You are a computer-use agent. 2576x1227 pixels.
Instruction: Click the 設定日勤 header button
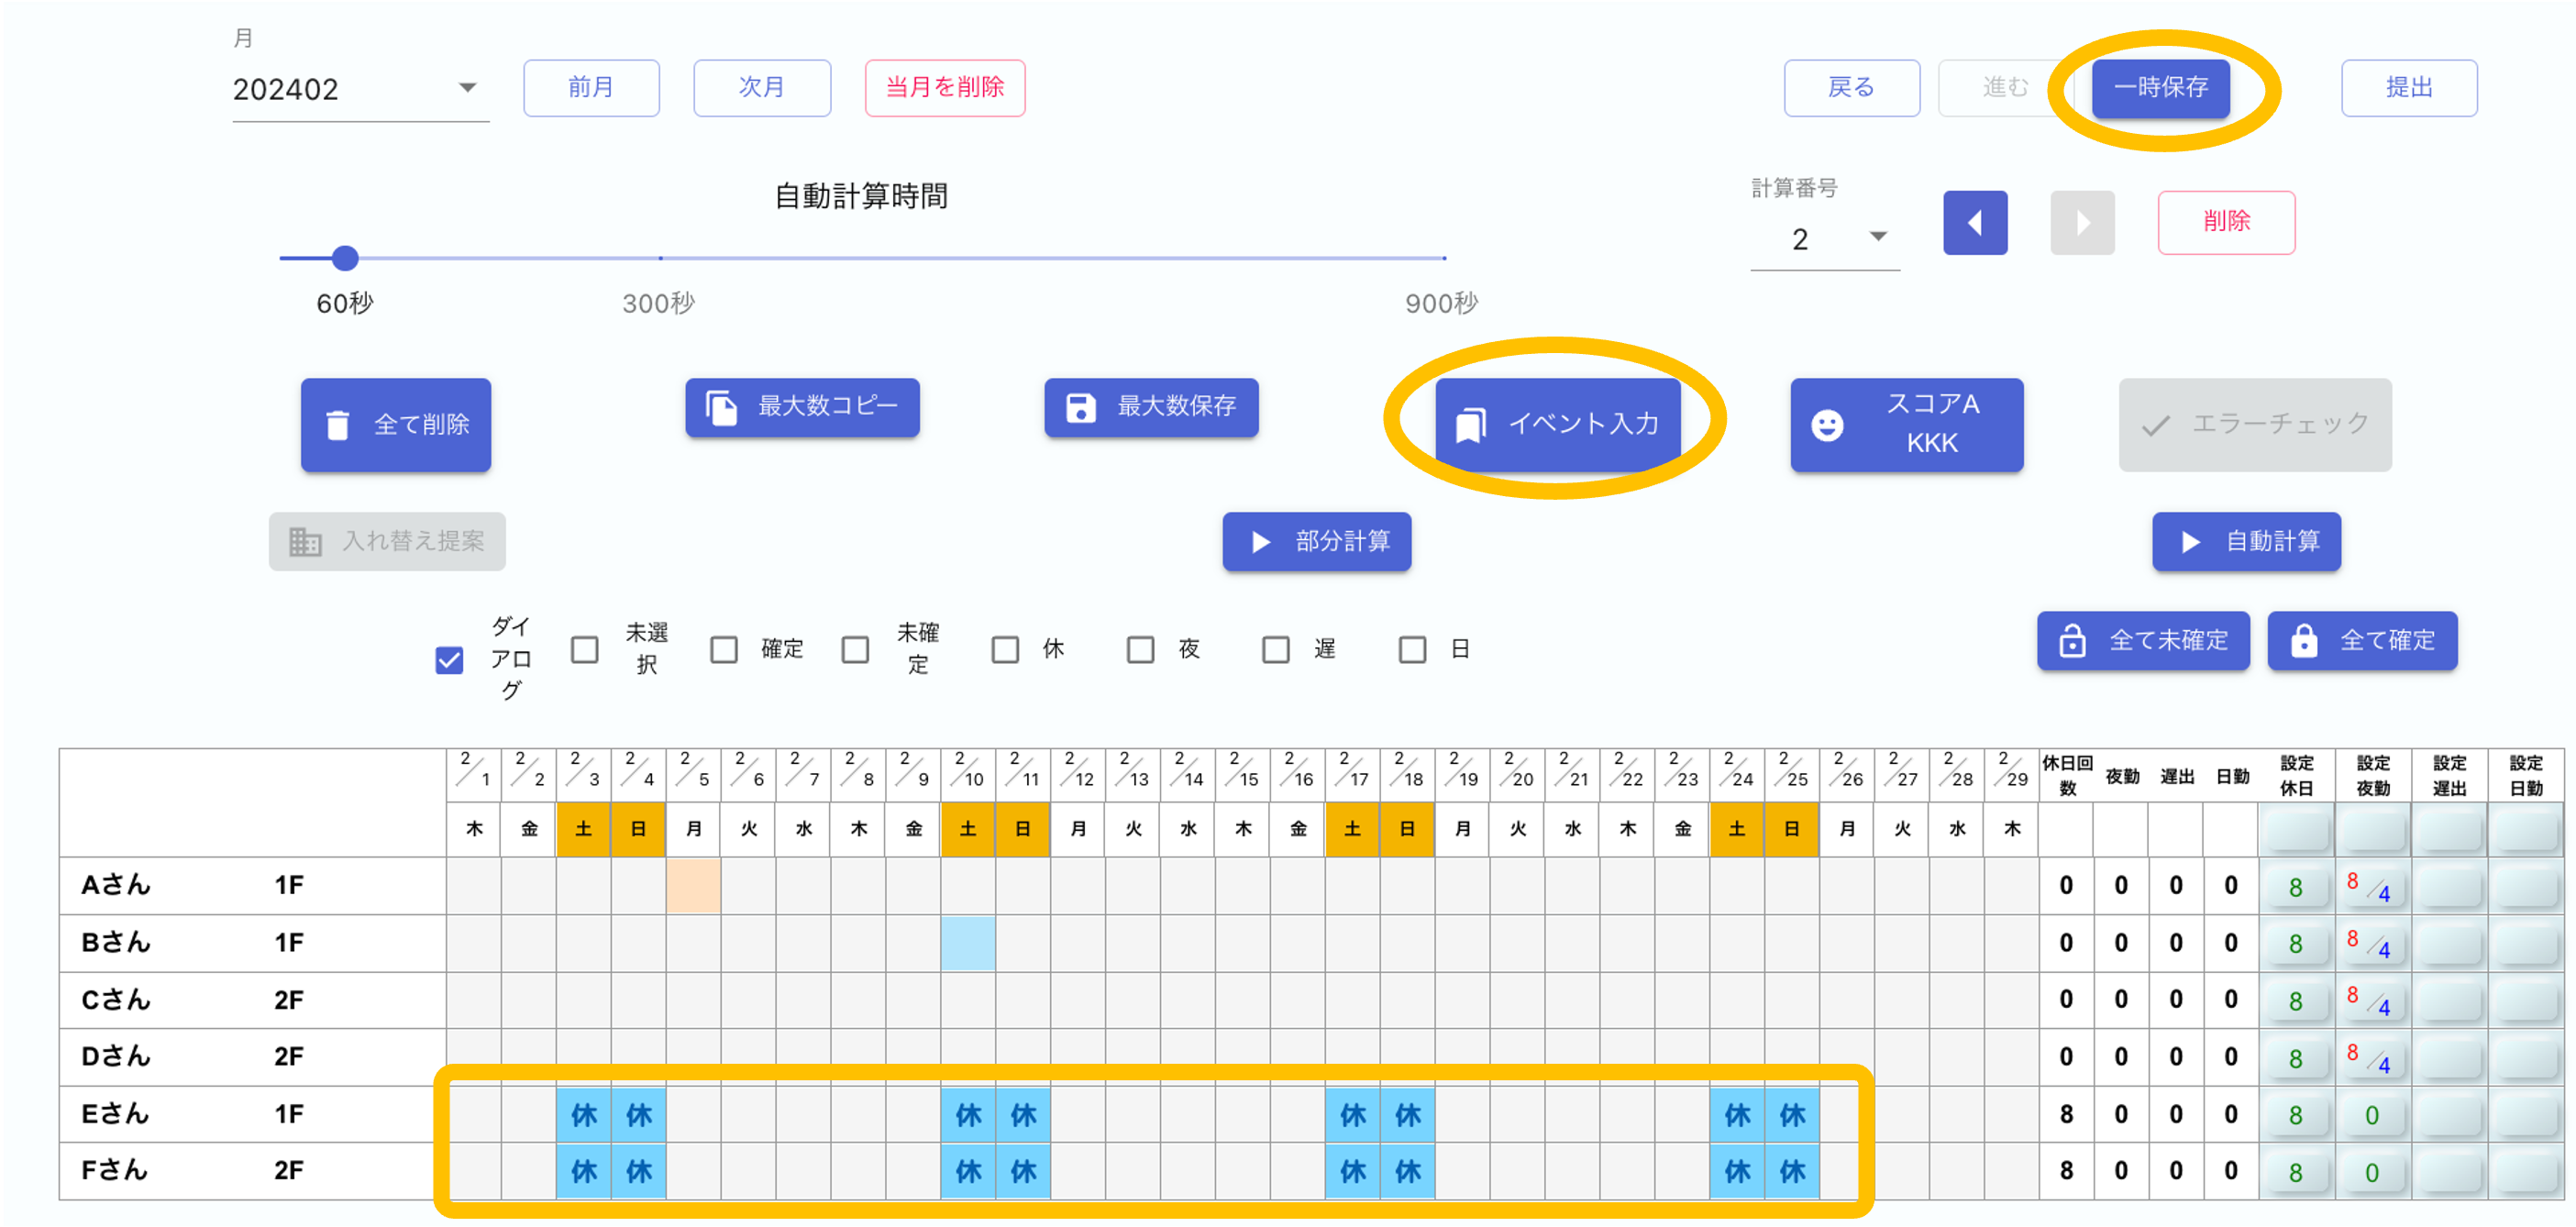pyautogui.click(x=2526, y=830)
